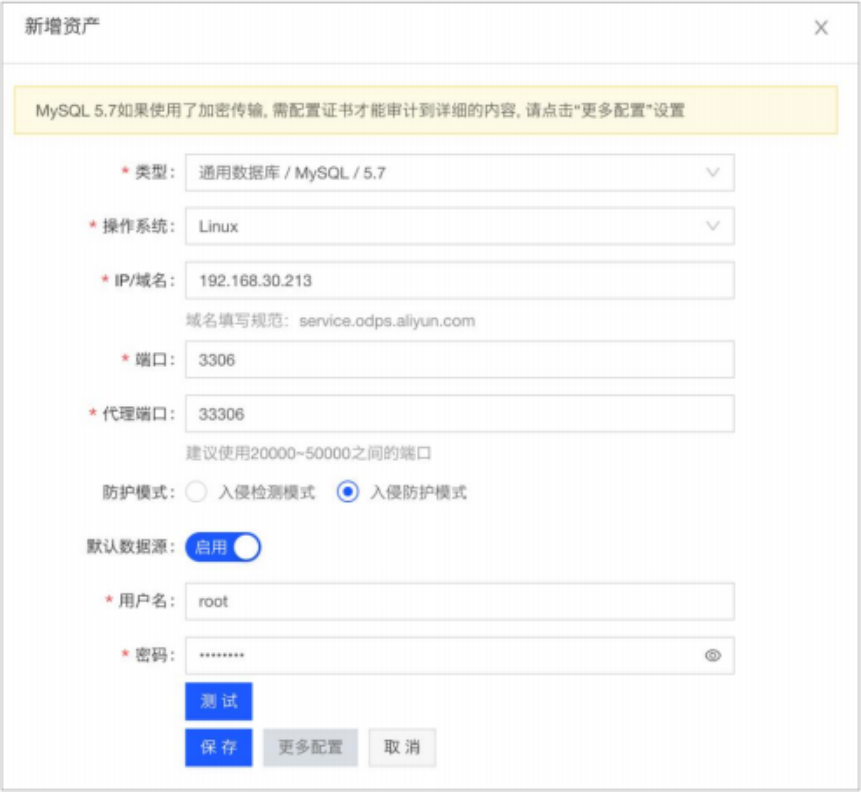Focus the 密码 password field
The width and height of the screenshot is (861, 792).
coord(460,655)
